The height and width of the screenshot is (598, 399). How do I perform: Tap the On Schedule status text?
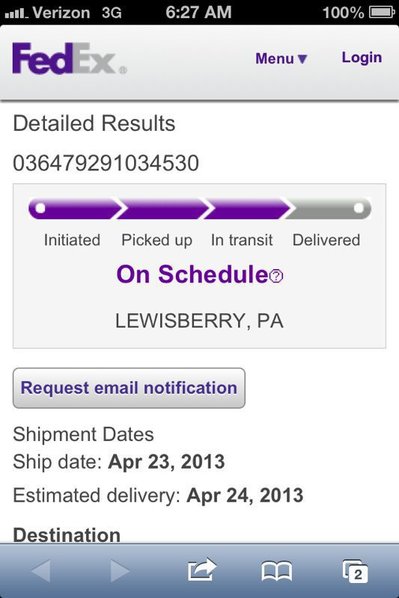(x=192, y=274)
